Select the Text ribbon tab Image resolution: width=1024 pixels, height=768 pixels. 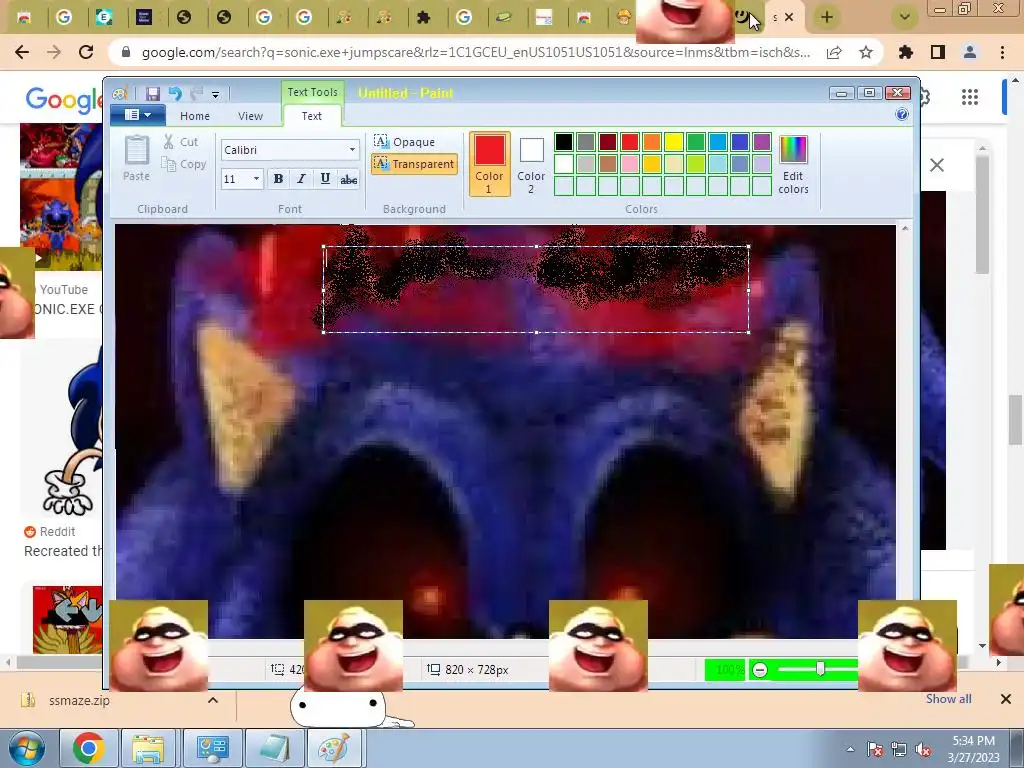(x=312, y=116)
